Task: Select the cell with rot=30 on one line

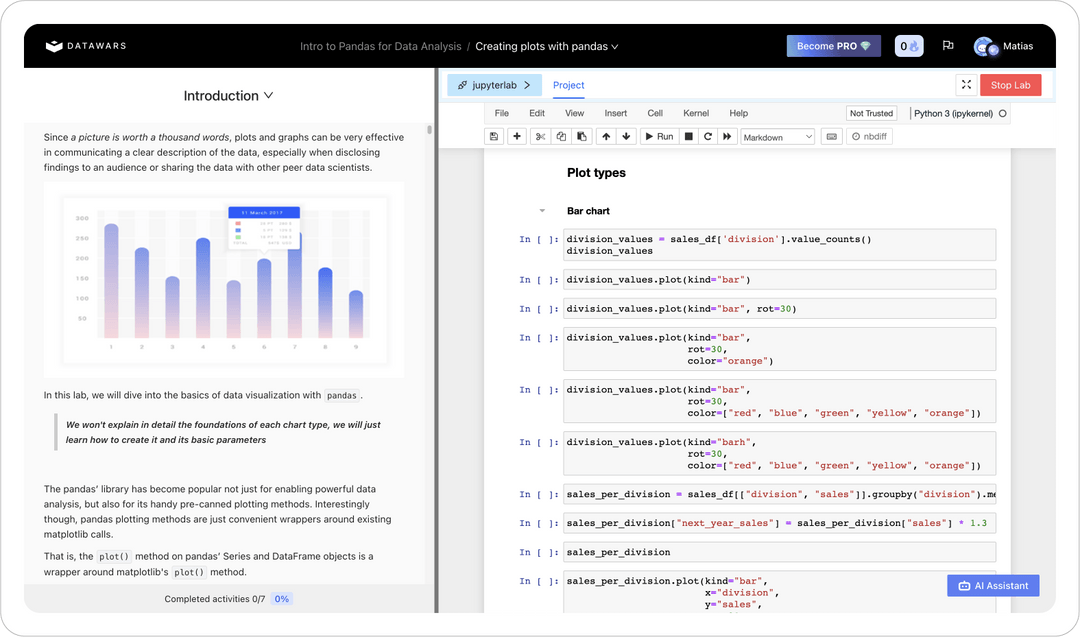Action: (779, 309)
